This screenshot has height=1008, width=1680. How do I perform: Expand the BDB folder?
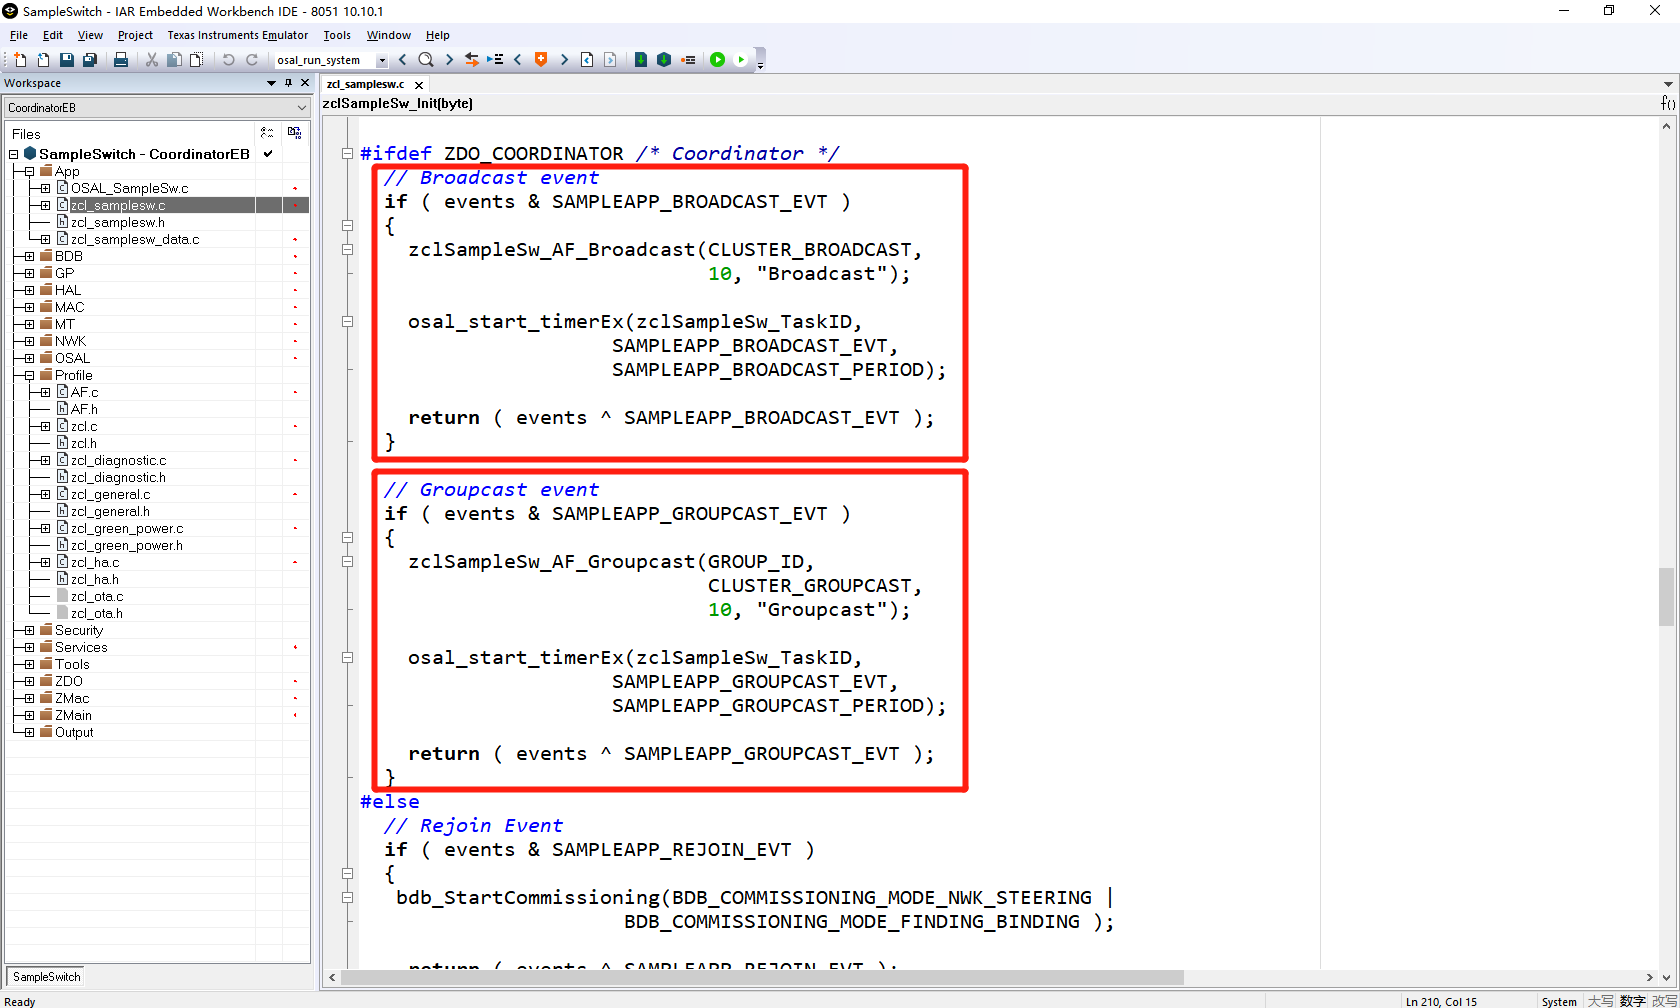click(x=29, y=256)
